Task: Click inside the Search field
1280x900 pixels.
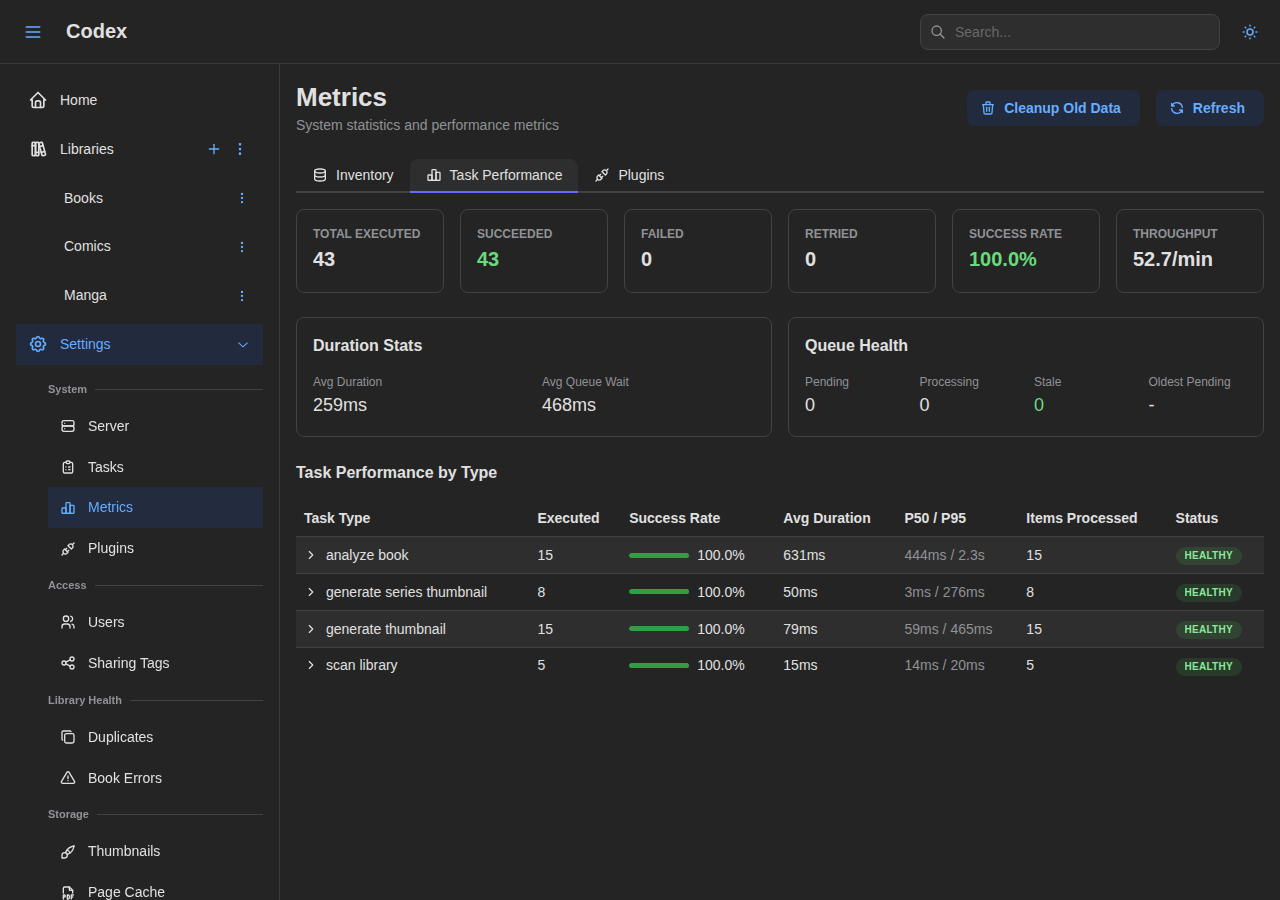Action: 1069,31
